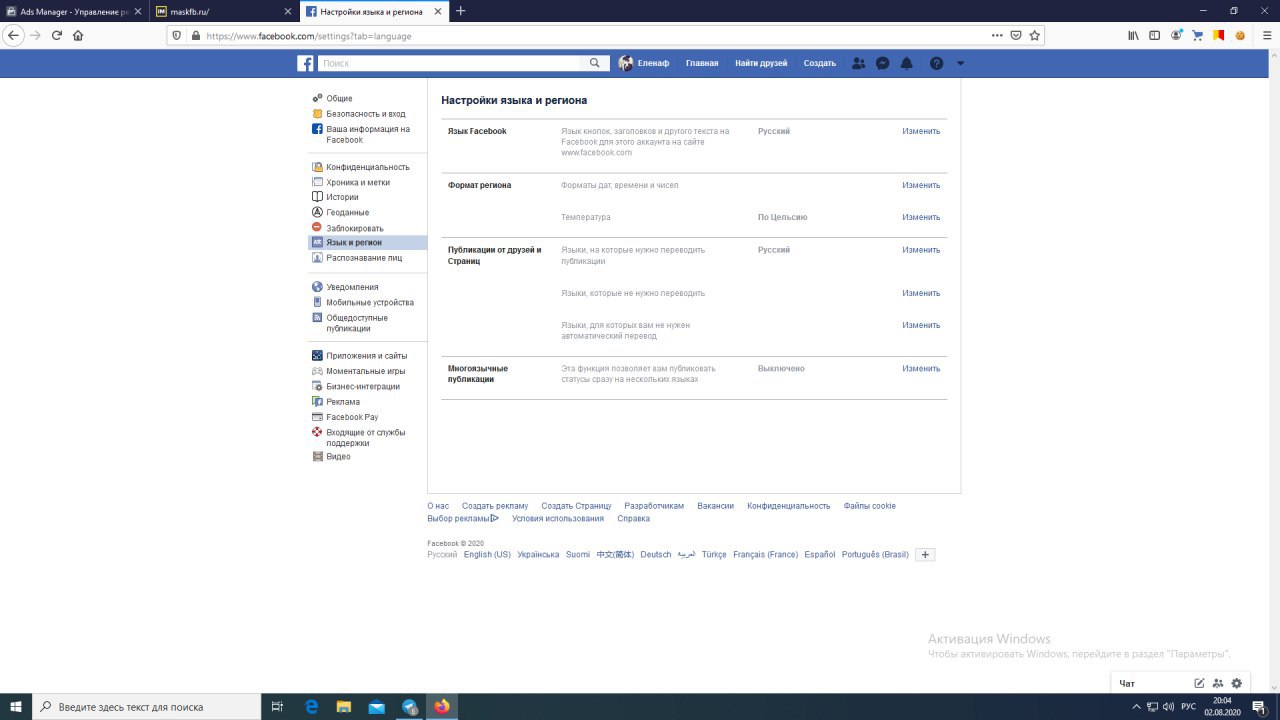Open Firefox account icon in toolbar
Screen dimensions: 1280x720
pos(1176,35)
